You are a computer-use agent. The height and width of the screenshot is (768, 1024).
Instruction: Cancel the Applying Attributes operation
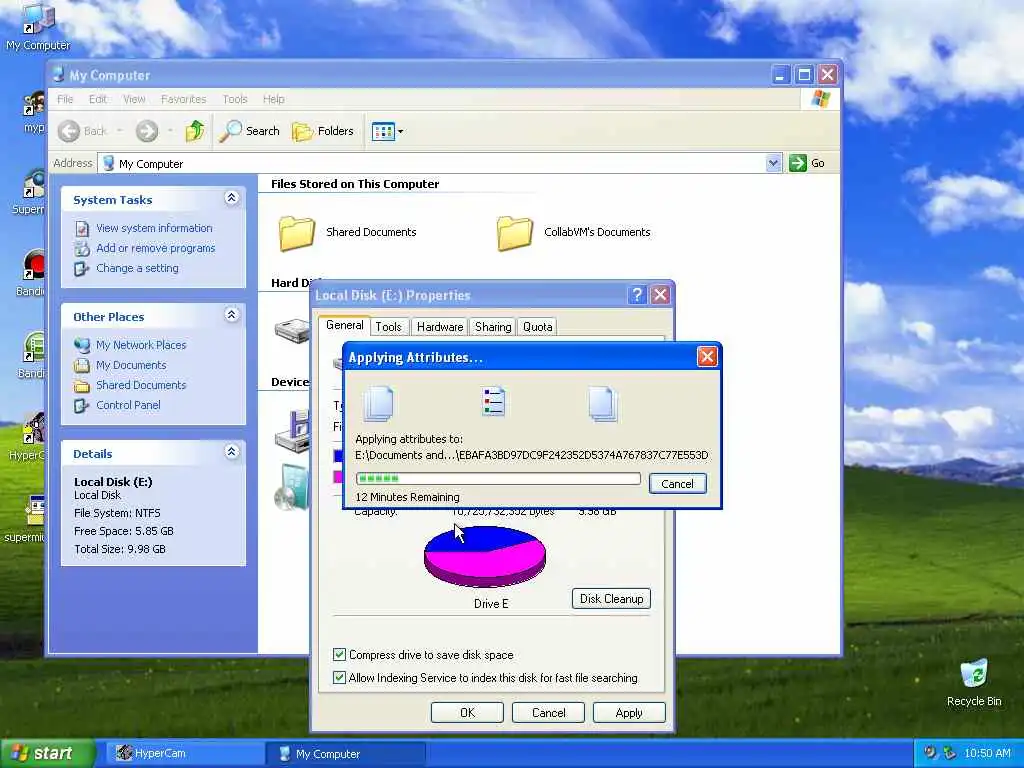point(677,484)
